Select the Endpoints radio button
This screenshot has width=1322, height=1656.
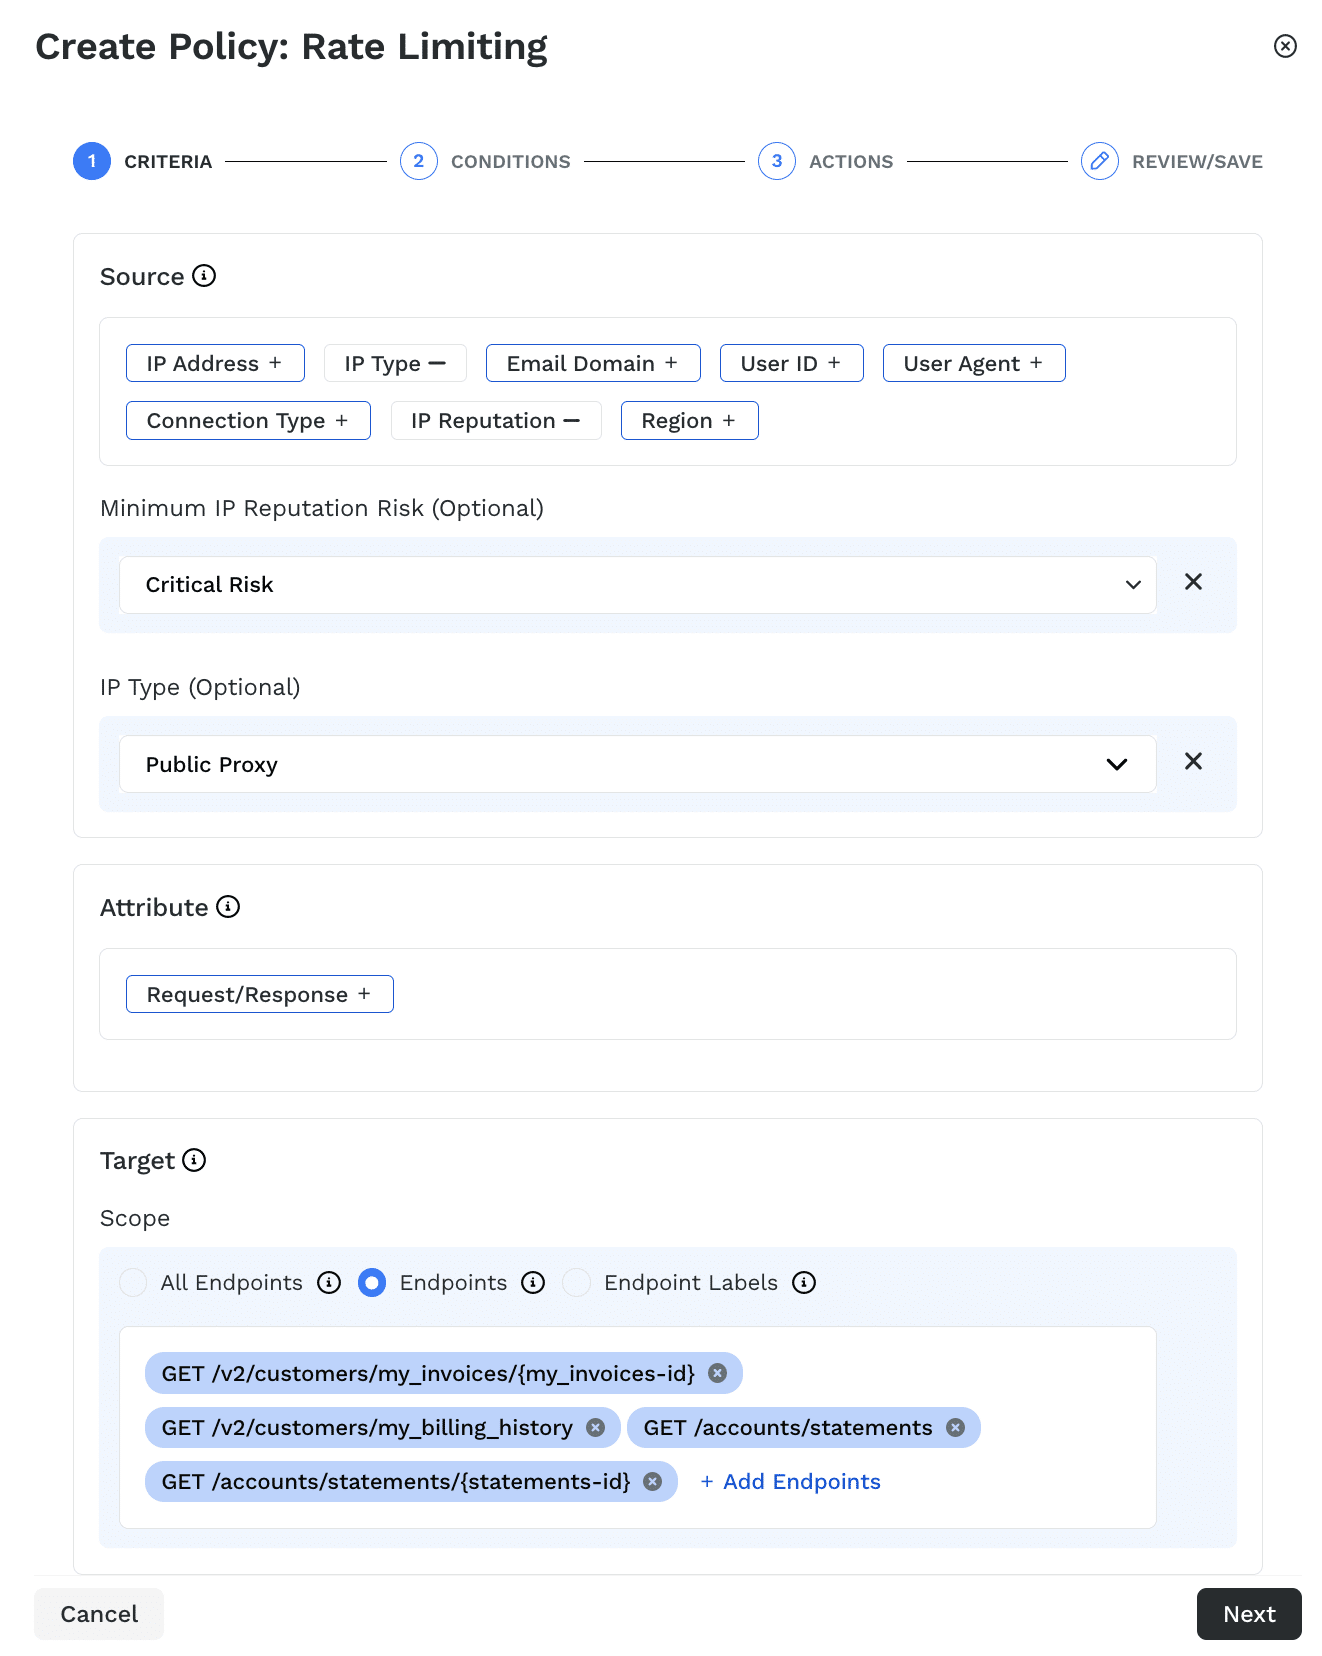tap(372, 1283)
